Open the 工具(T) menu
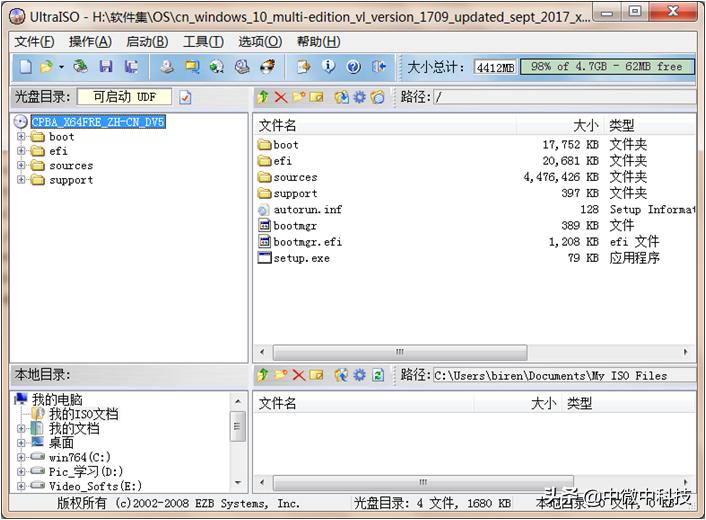The height and width of the screenshot is (520, 706). tap(203, 42)
